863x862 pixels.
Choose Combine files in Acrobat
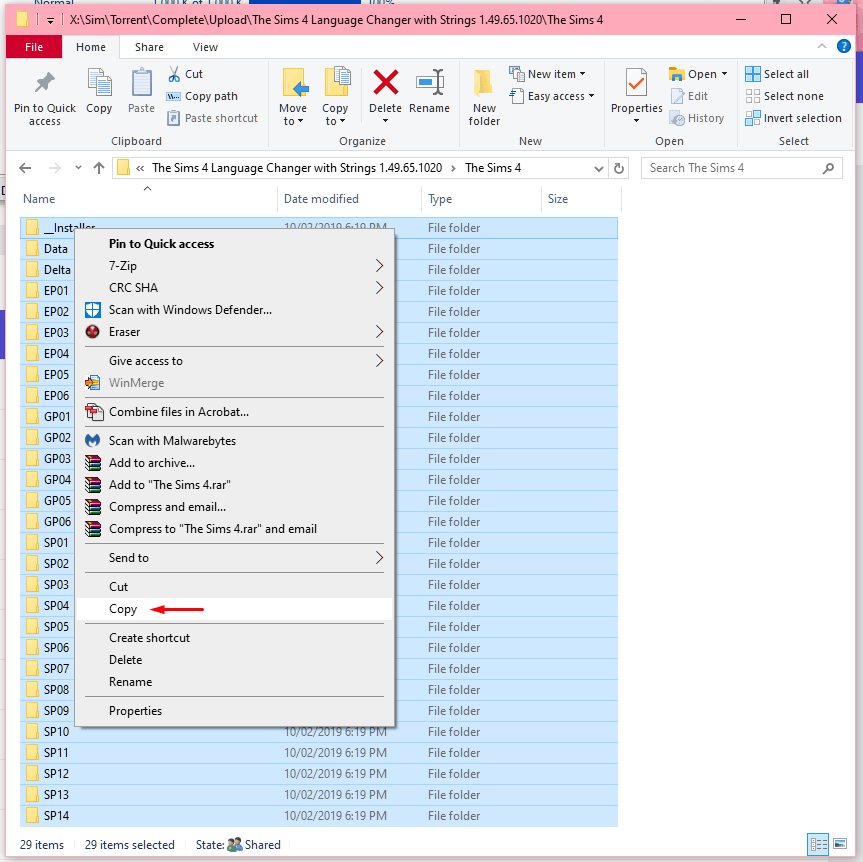point(234,412)
